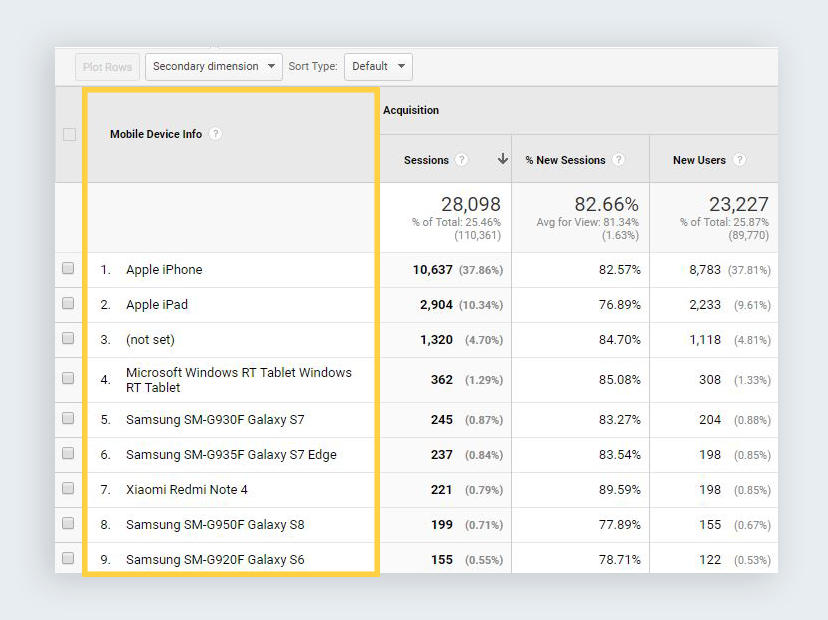Check the Apple iPad row checkbox
Screen dimensions: 828x620
[x=68, y=303]
